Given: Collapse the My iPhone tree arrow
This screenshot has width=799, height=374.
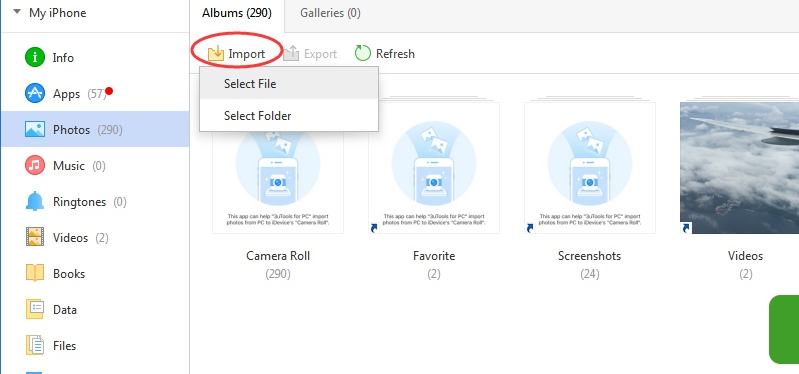Looking at the screenshot, I should pos(17,11).
